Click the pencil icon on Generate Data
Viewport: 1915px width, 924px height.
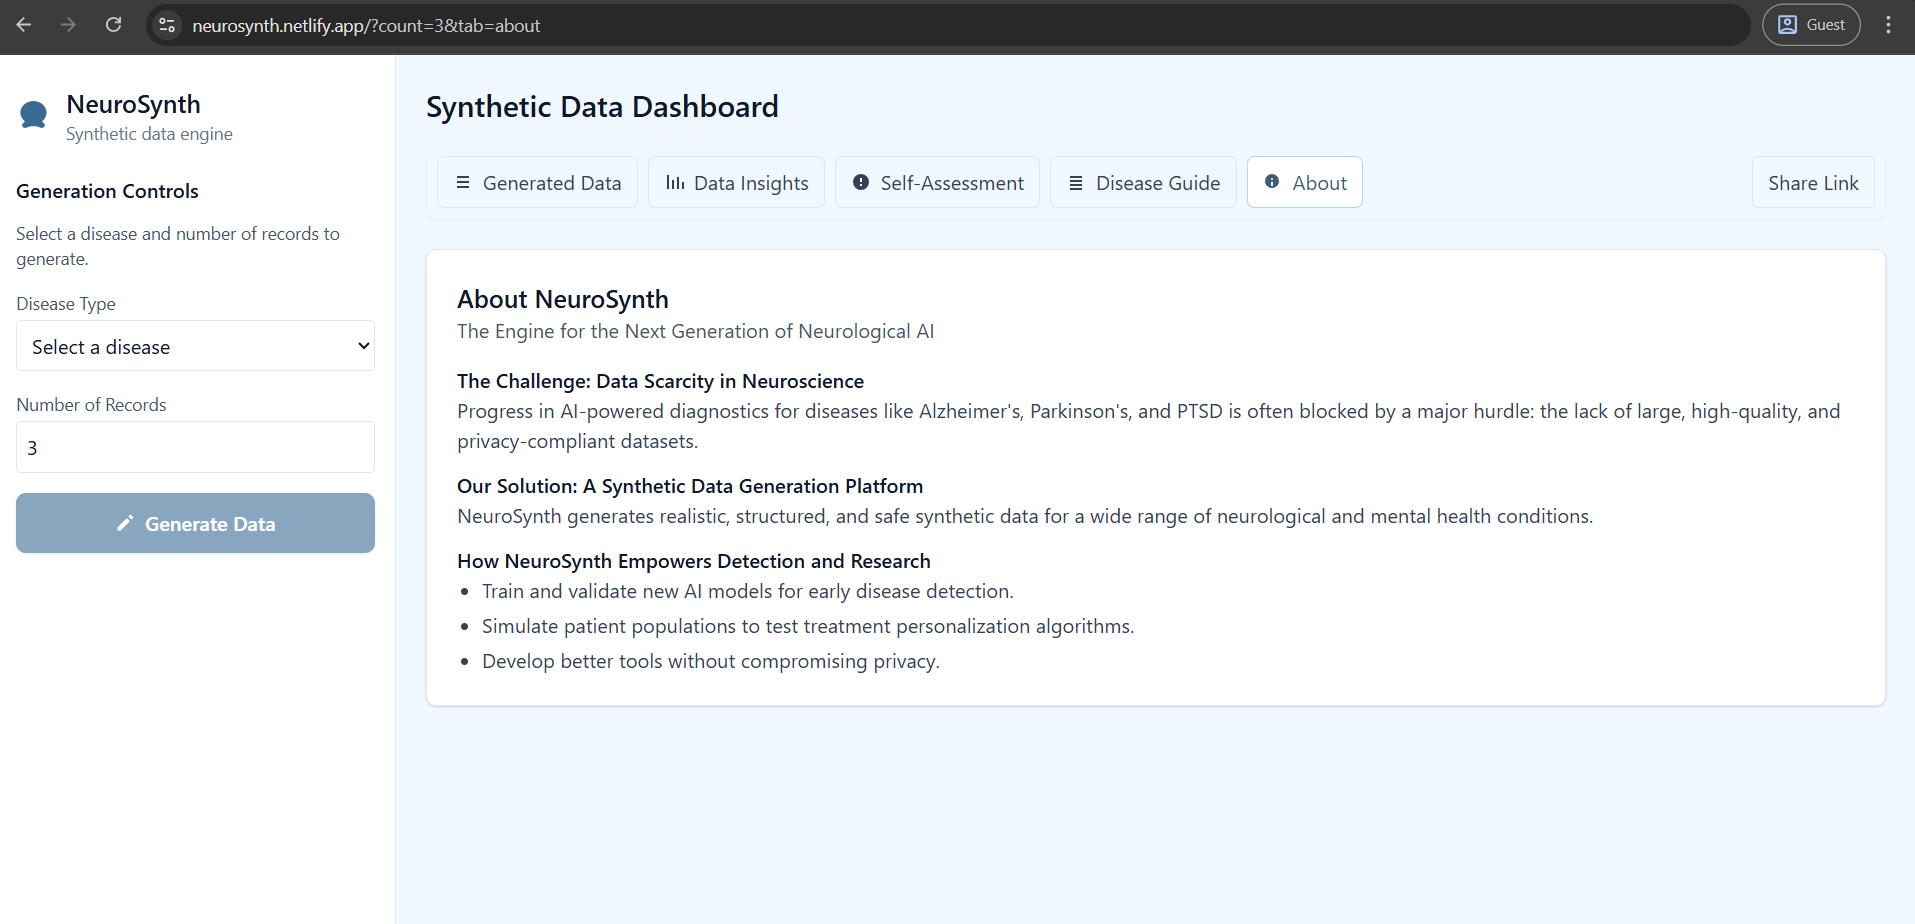pos(125,523)
